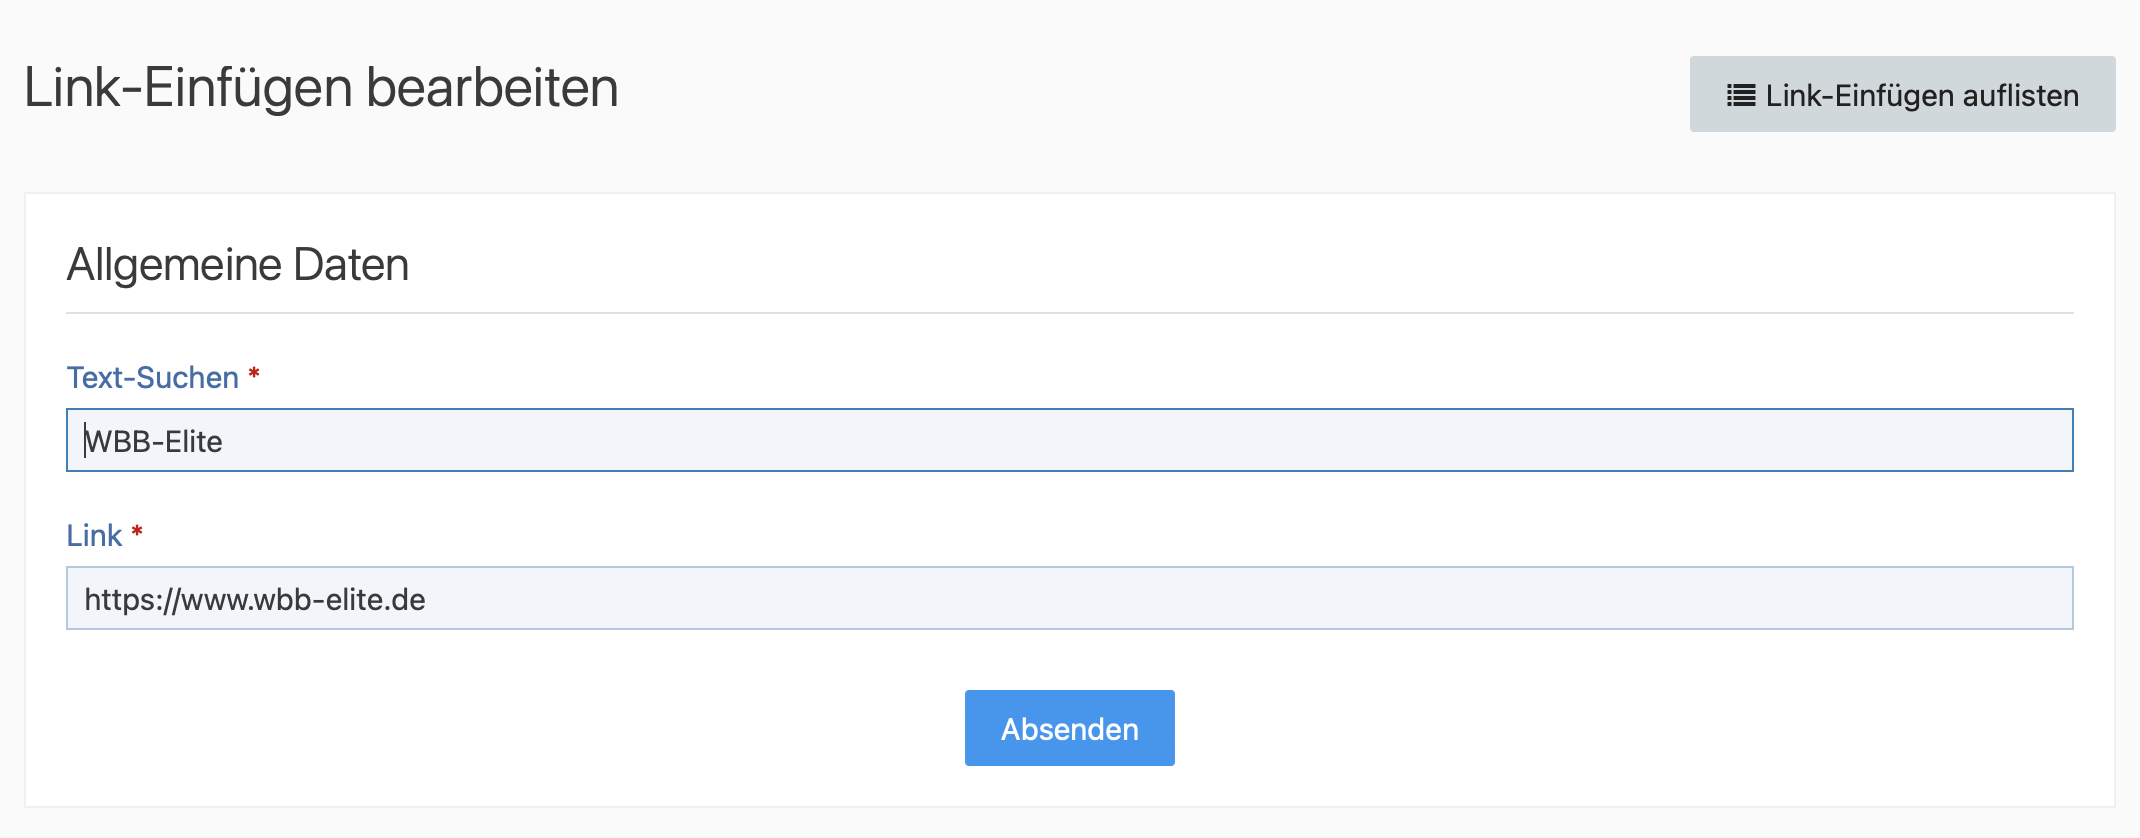Click the word "Daten" in the section title

(351, 265)
